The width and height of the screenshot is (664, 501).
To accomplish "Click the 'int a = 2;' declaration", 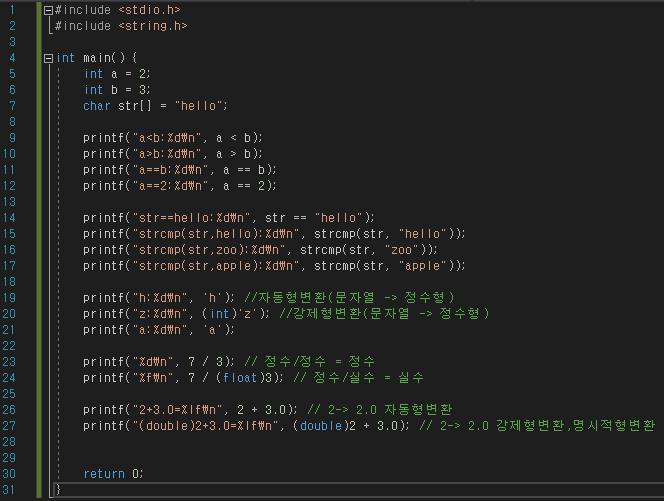I will pyautogui.click(x=117, y=74).
